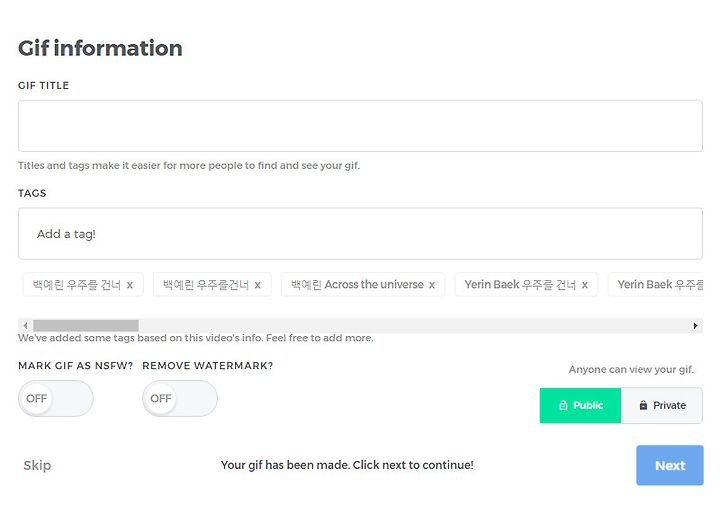
Task: Set gif visibility to Public
Action: point(580,405)
